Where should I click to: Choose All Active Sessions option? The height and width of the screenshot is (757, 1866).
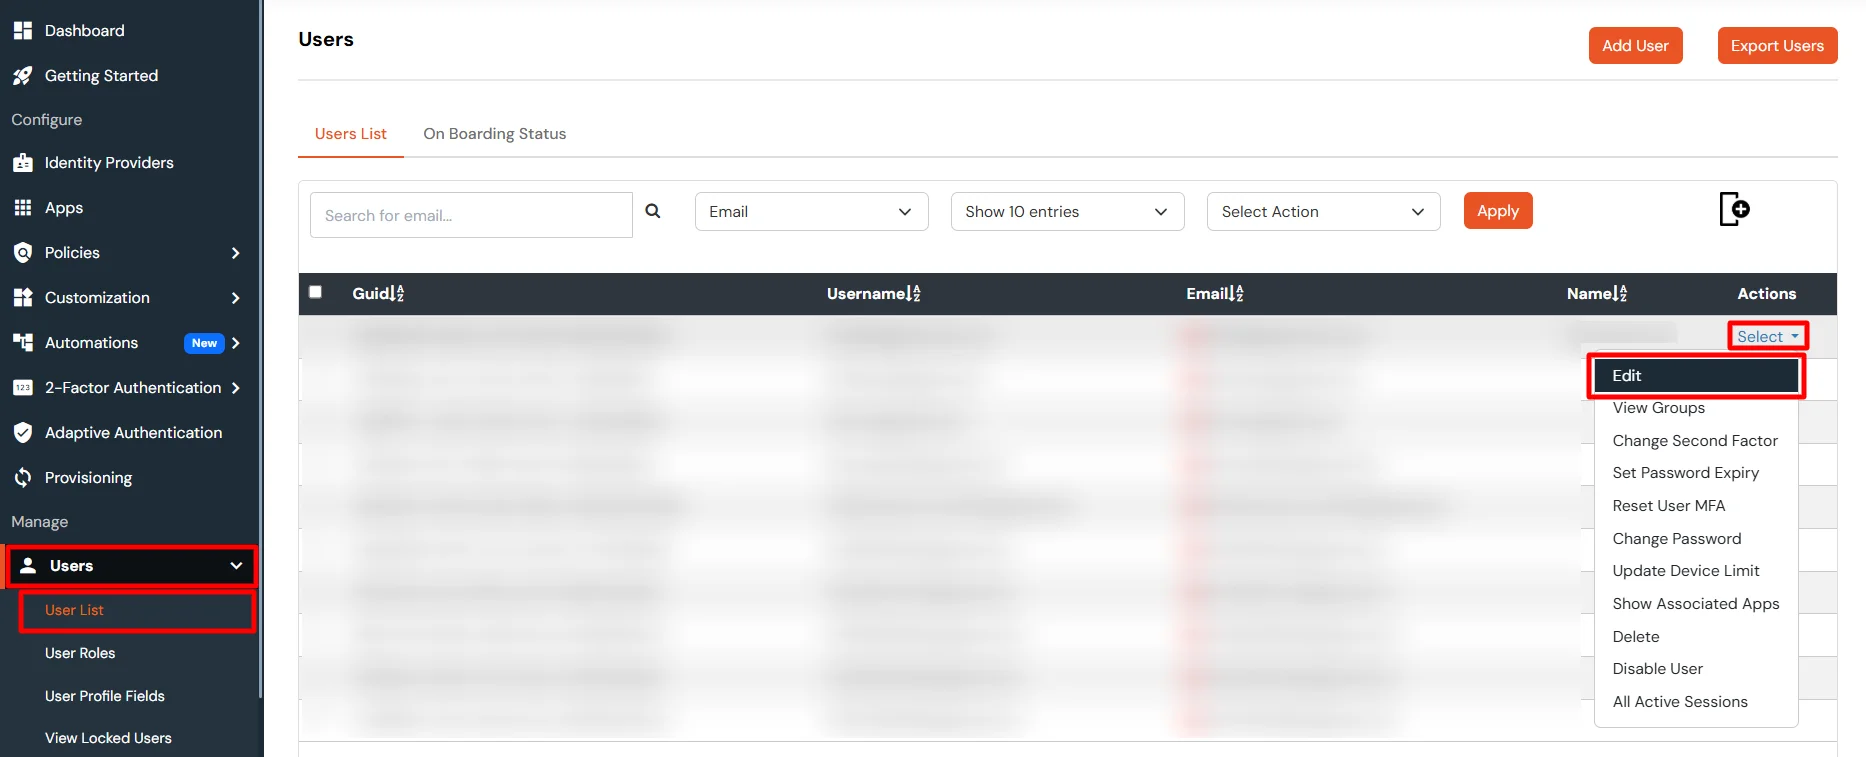click(x=1696, y=702)
